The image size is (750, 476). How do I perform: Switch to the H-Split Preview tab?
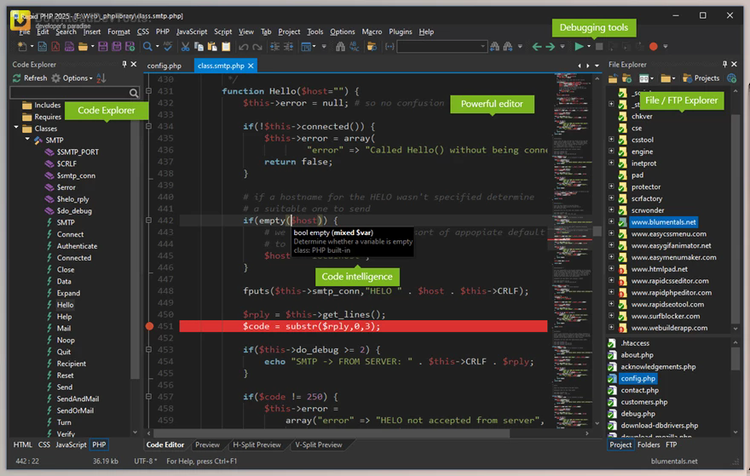(257, 445)
